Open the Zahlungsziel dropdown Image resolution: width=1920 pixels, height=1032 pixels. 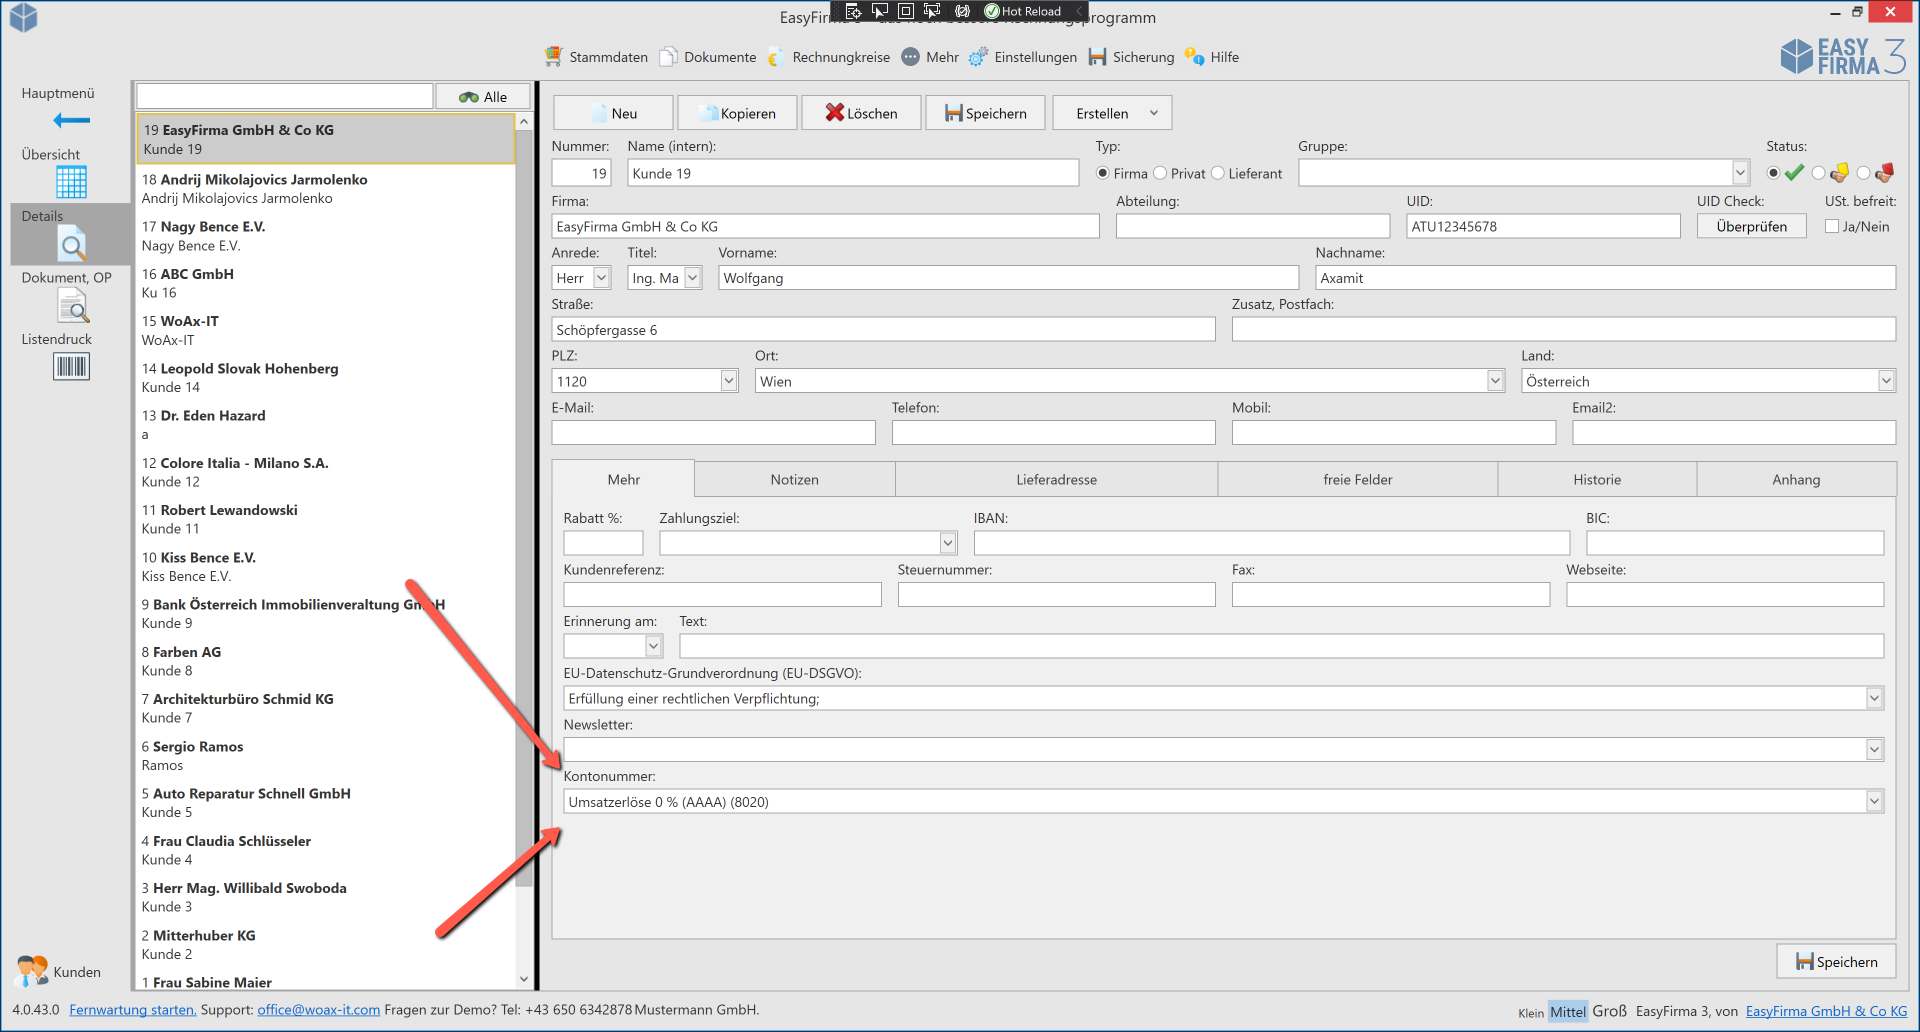coord(948,543)
